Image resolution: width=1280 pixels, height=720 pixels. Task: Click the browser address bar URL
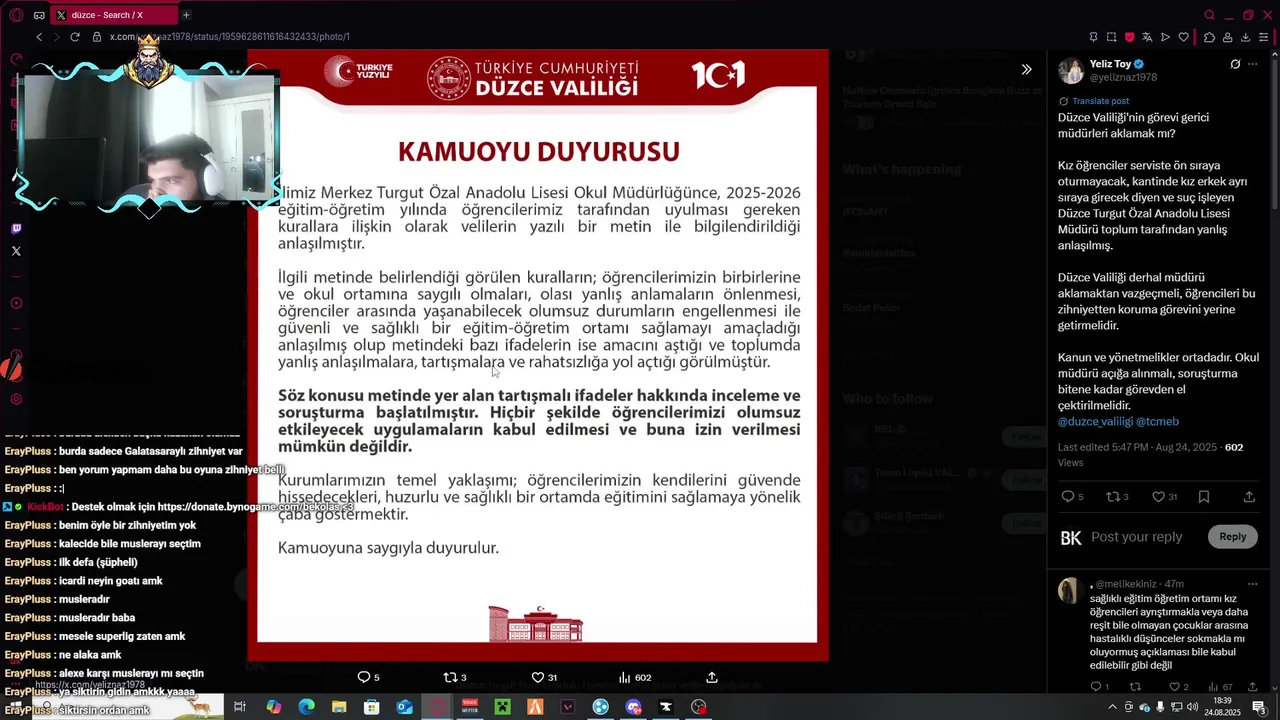(230, 37)
